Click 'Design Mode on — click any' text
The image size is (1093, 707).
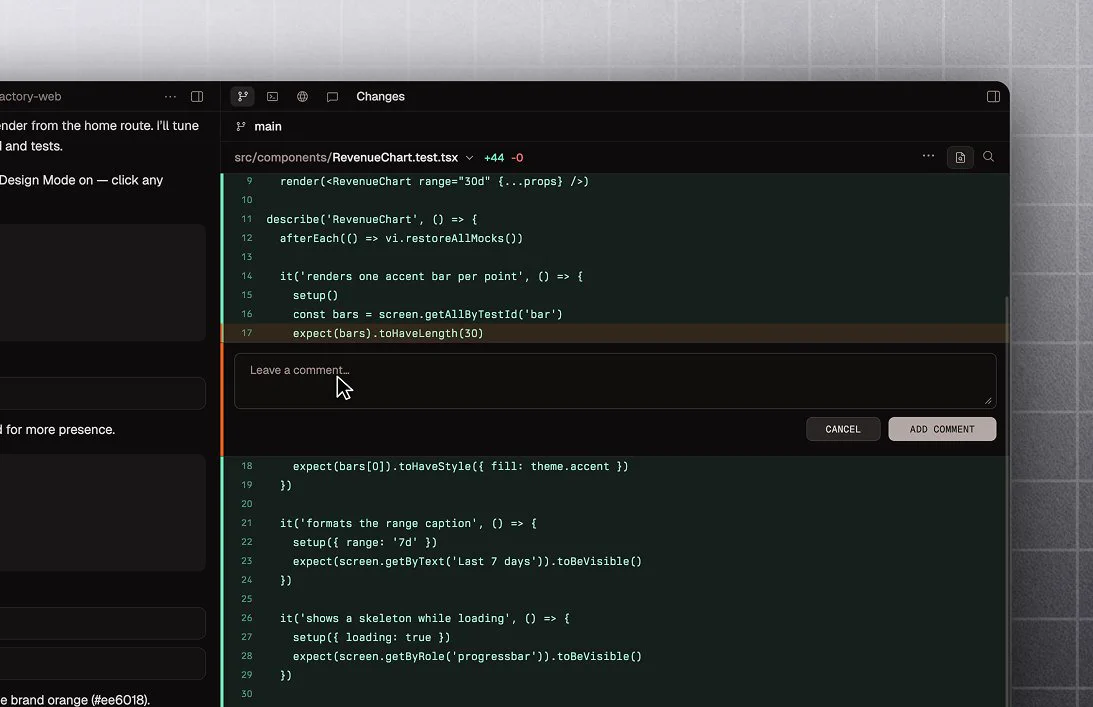tap(82, 180)
